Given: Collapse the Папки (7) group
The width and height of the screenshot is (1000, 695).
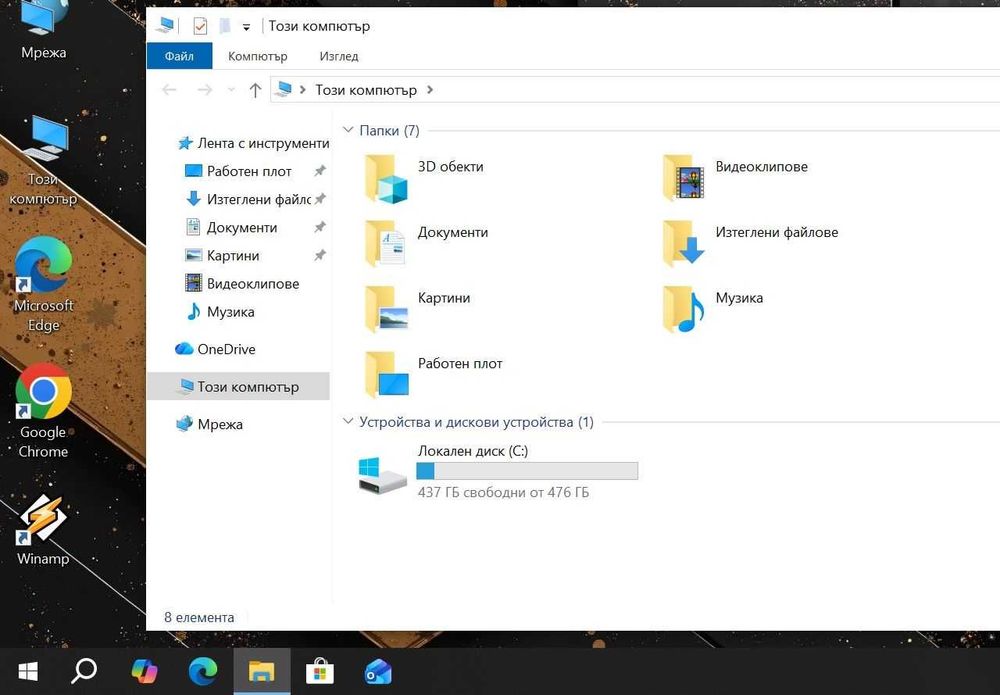Looking at the screenshot, I should [x=348, y=130].
